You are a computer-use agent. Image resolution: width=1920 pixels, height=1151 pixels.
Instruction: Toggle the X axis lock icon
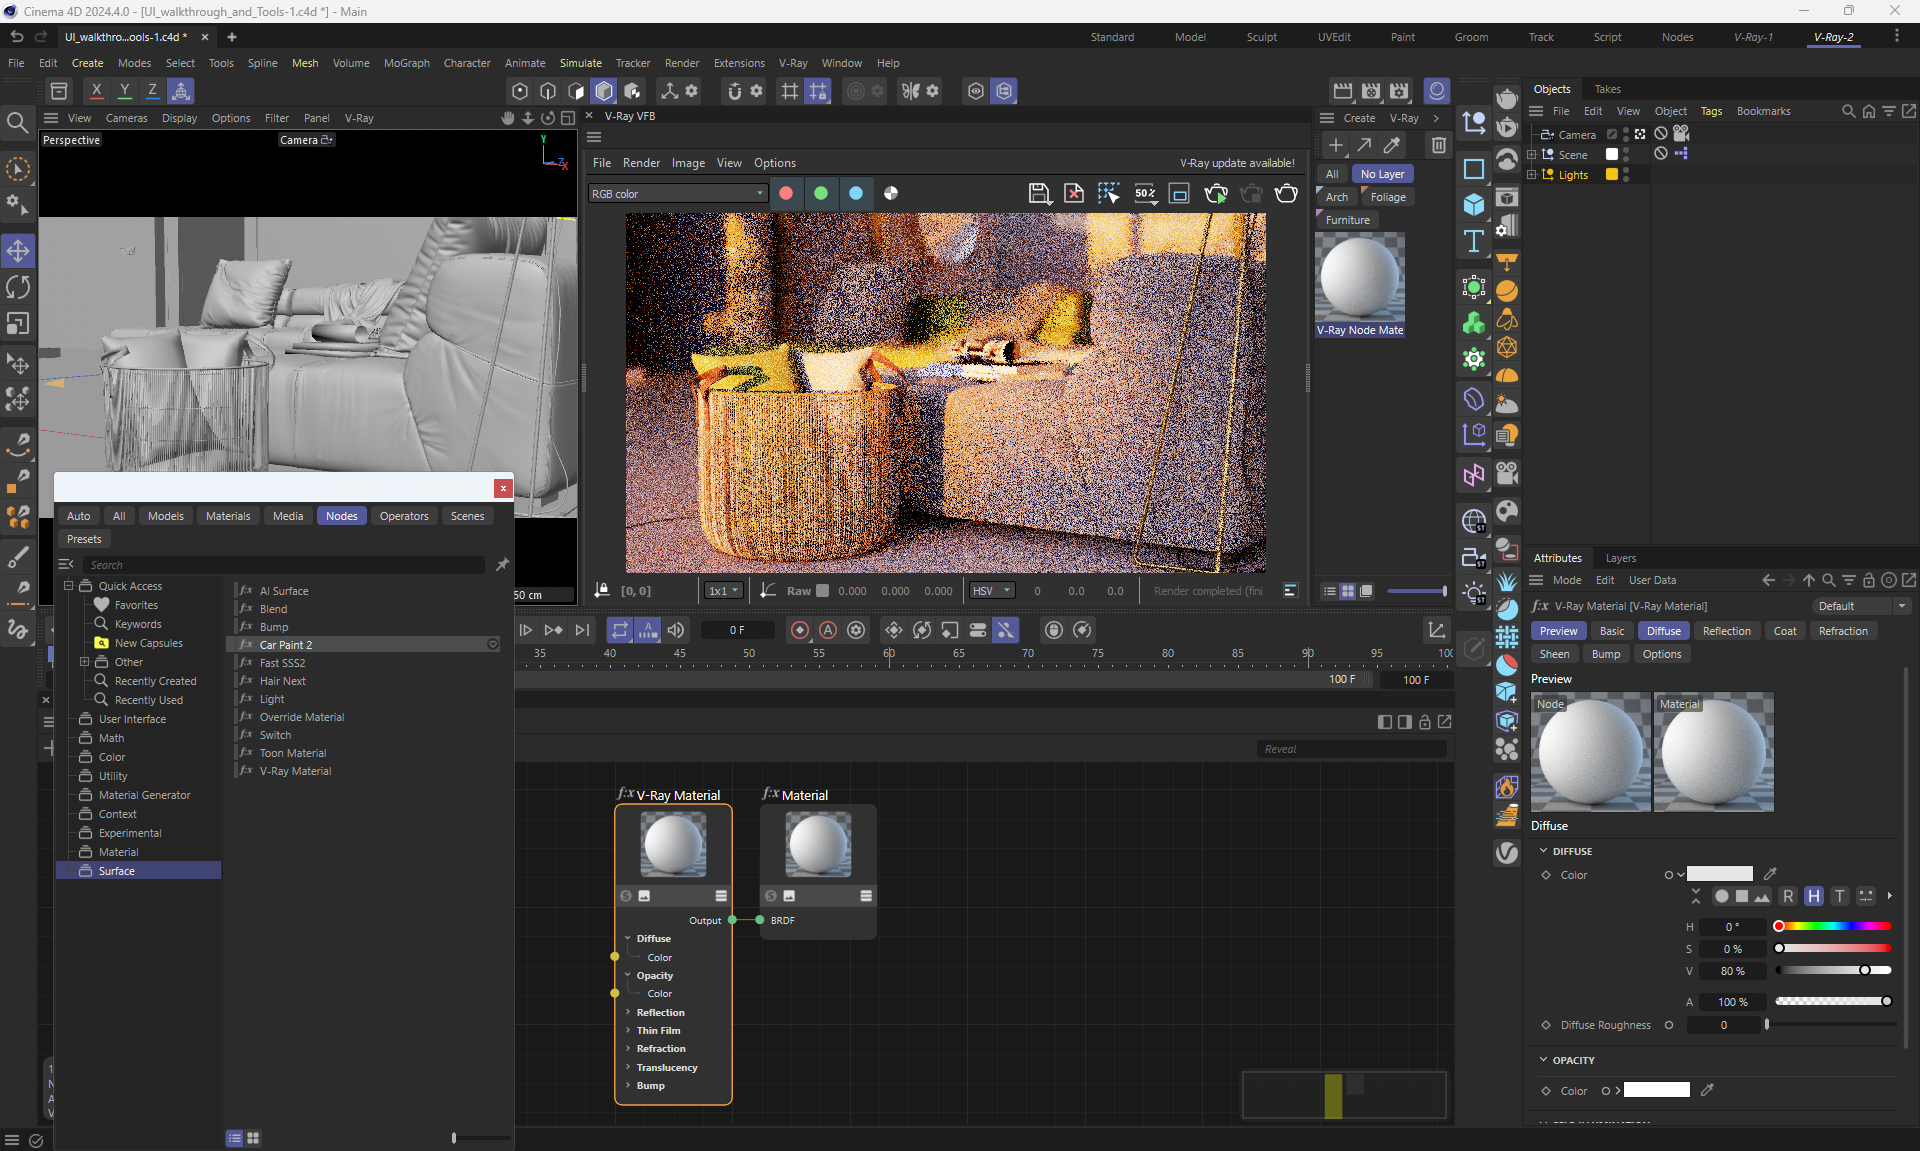[x=96, y=91]
